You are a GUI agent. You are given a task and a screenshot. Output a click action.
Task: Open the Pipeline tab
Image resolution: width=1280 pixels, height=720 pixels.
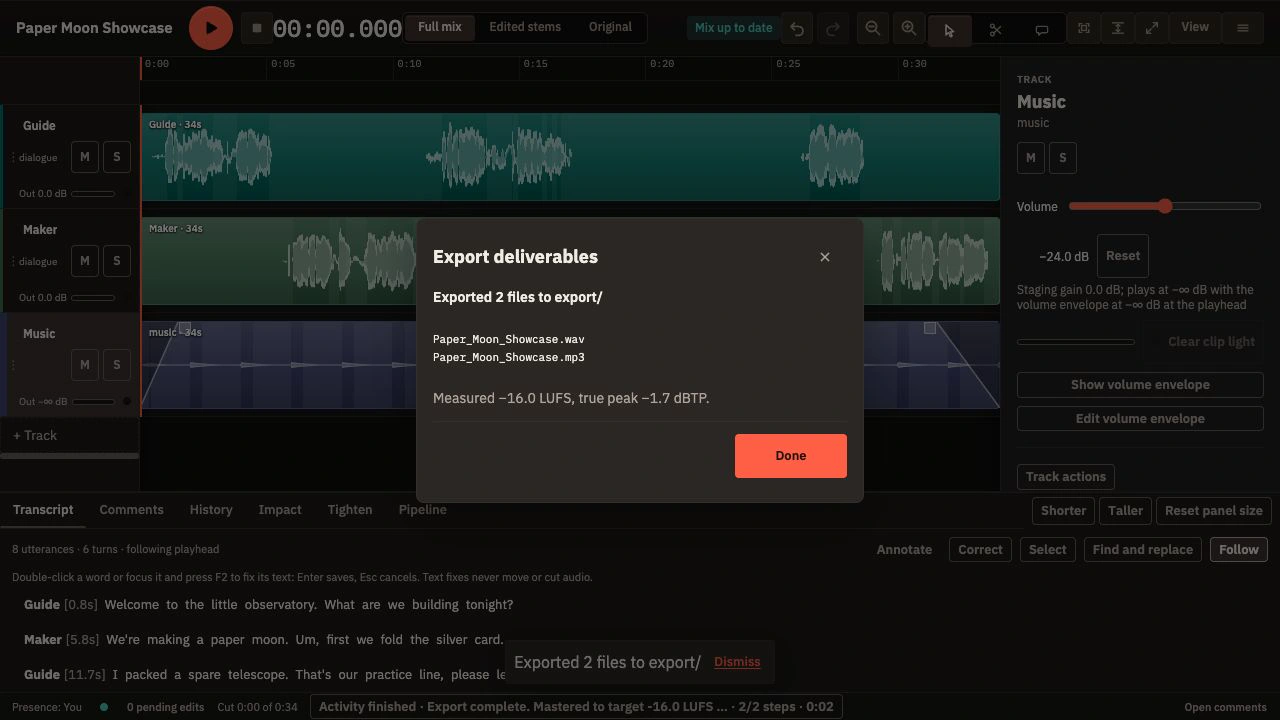pyautogui.click(x=423, y=510)
